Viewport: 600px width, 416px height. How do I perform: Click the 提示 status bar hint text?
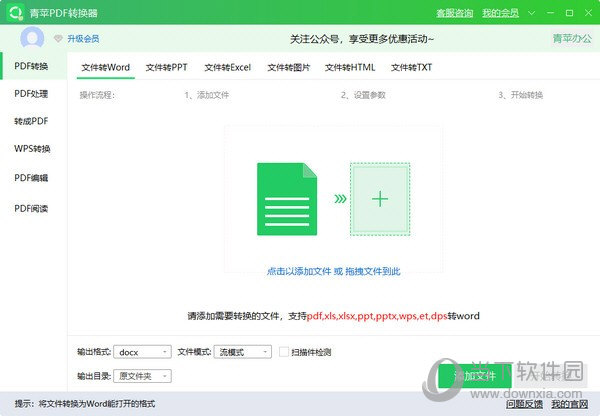85,404
